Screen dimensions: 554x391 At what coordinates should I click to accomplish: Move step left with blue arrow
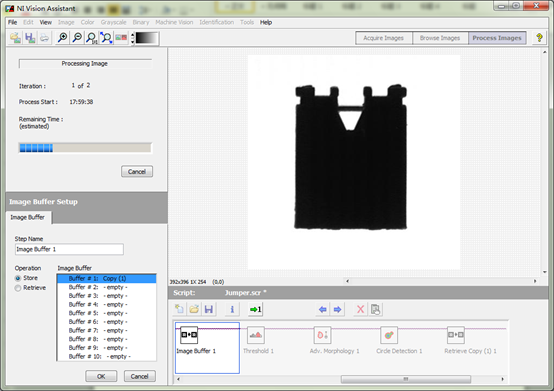click(x=322, y=309)
